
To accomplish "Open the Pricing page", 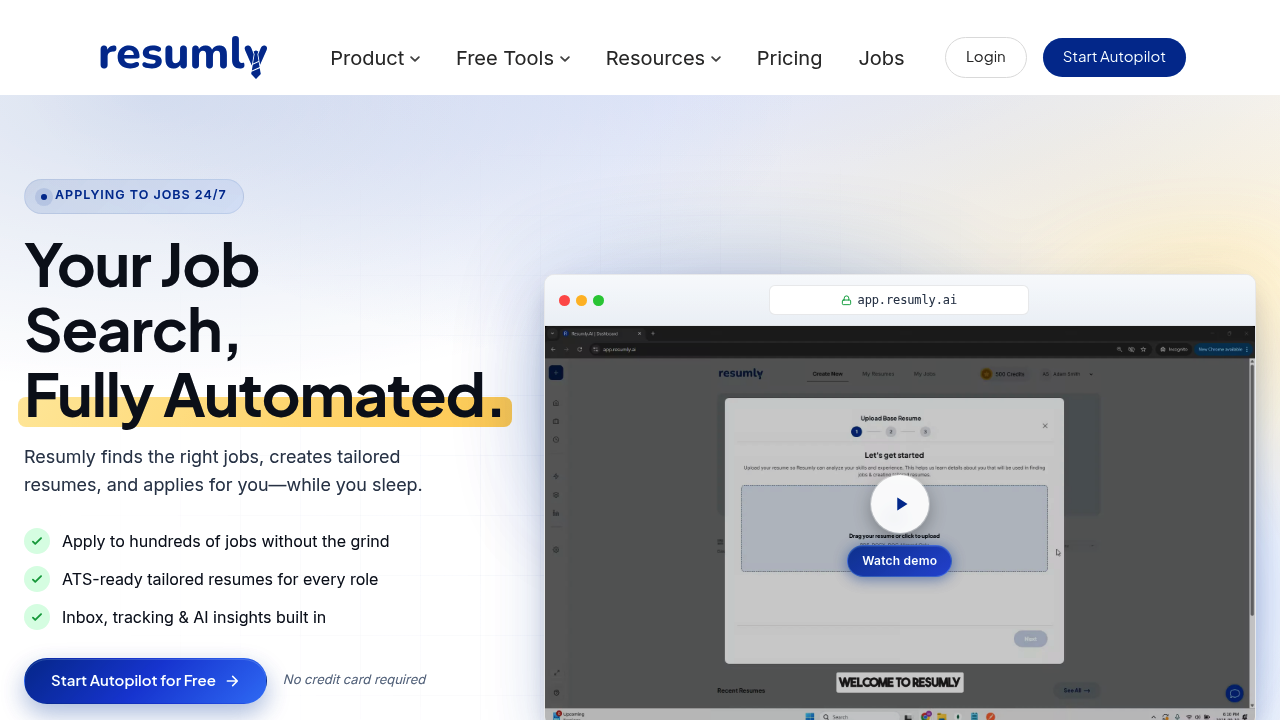I will point(789,58).
